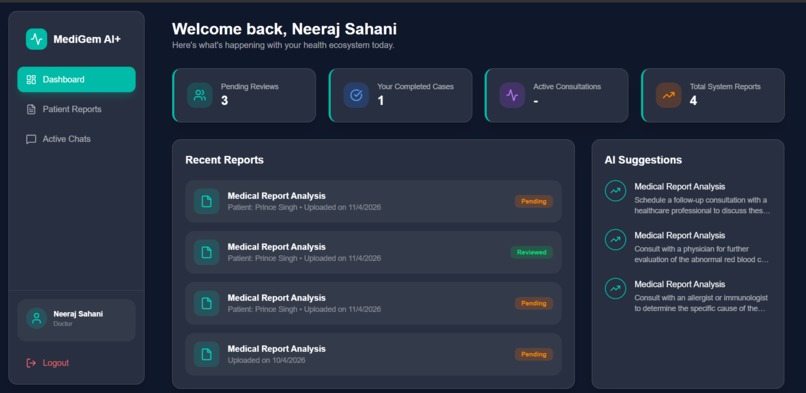Click the Completed Cases checkmark icon
This screenshot has height=393, width=806.
[x=356, y=95]
